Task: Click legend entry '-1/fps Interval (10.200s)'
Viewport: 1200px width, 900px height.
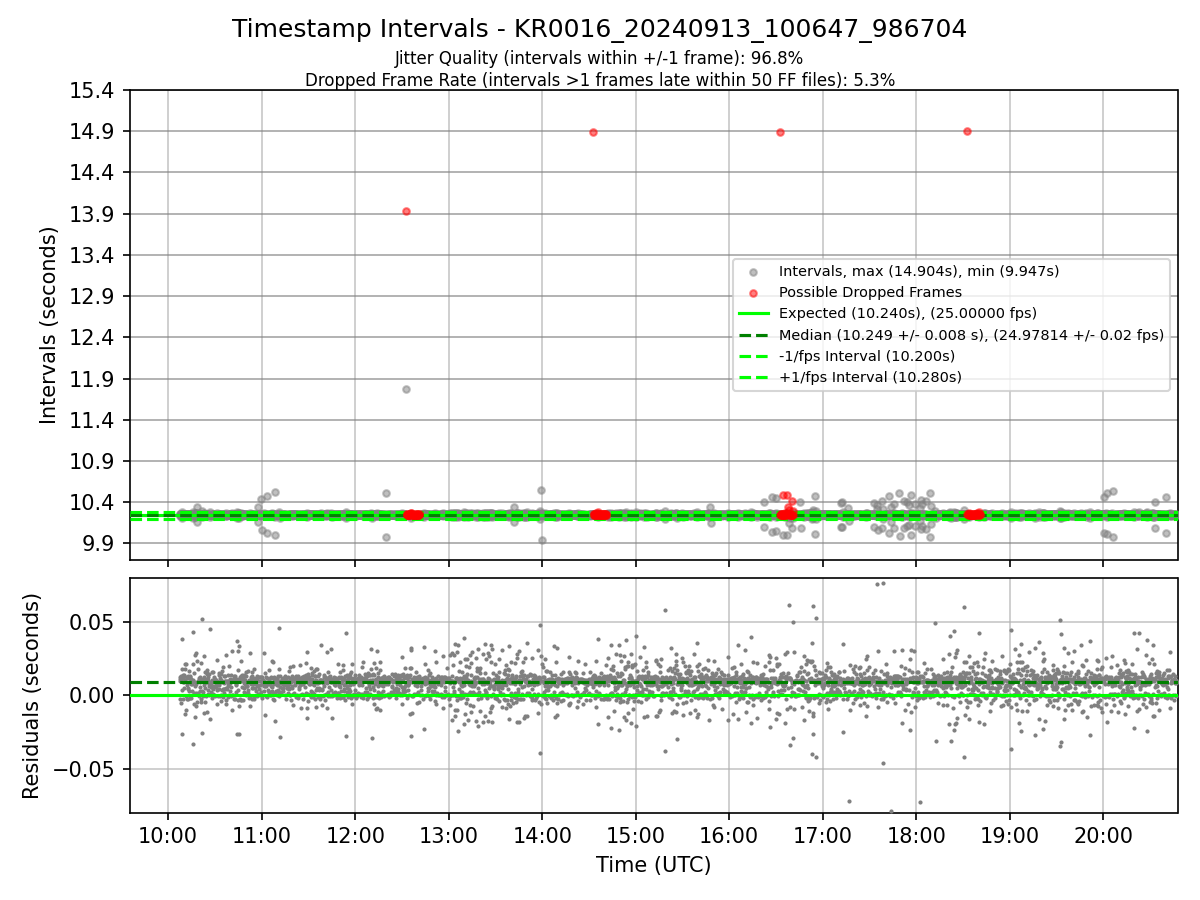Action: (x=867, y=356)
